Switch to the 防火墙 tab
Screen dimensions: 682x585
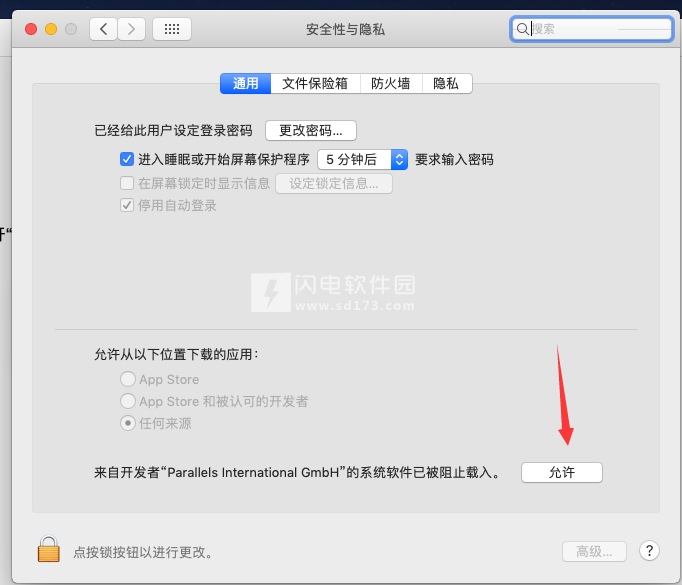390,84
